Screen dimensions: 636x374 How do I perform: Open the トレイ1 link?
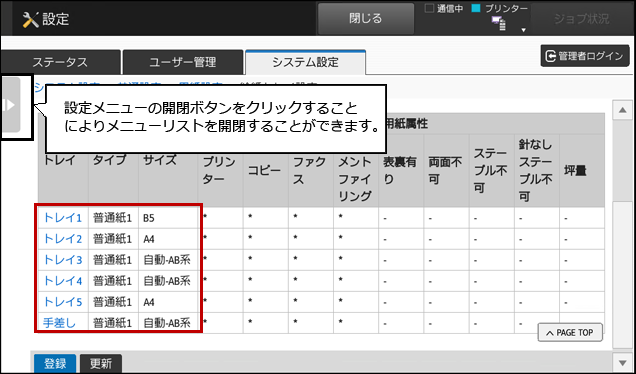point(62,218)
